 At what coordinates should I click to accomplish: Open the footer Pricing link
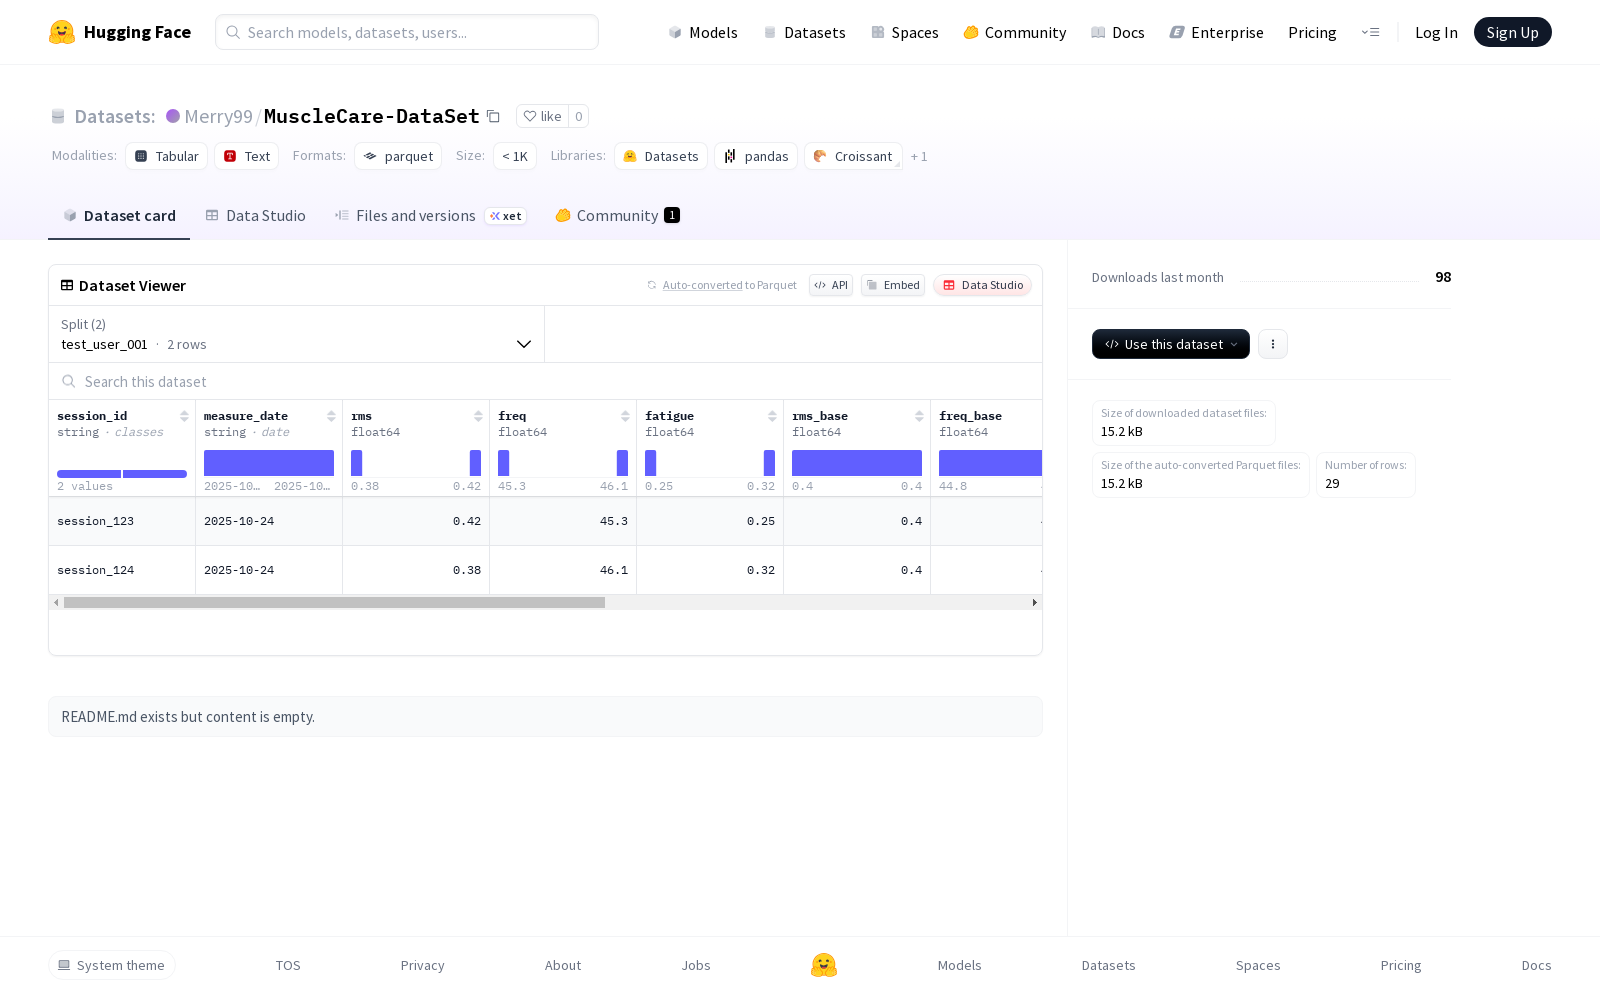[1401, 965]
